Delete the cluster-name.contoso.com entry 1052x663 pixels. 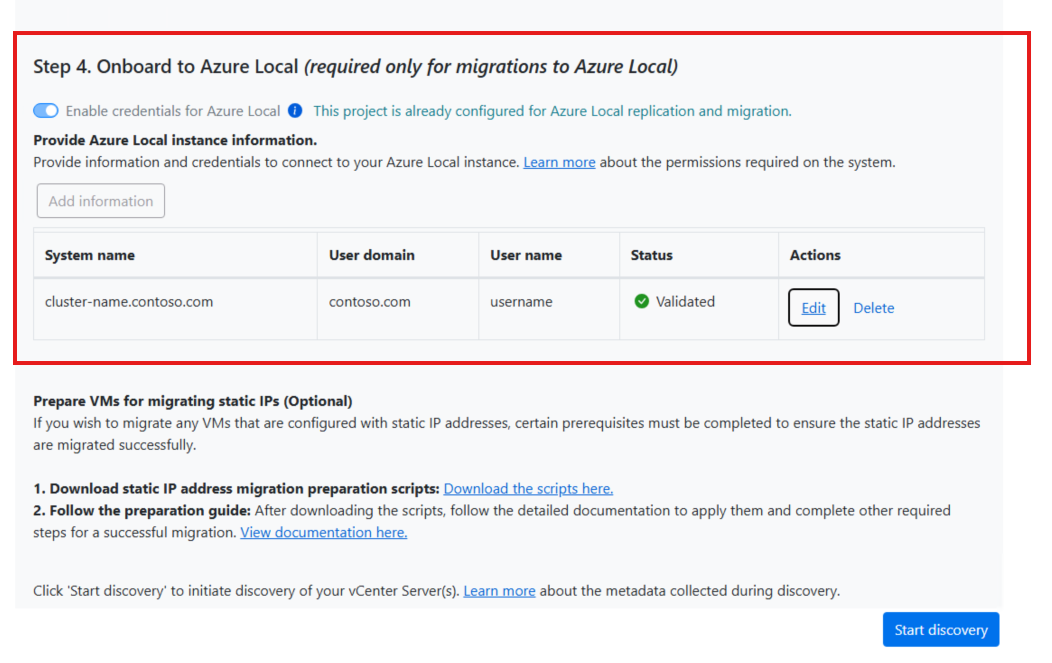(x=874, y=308)
